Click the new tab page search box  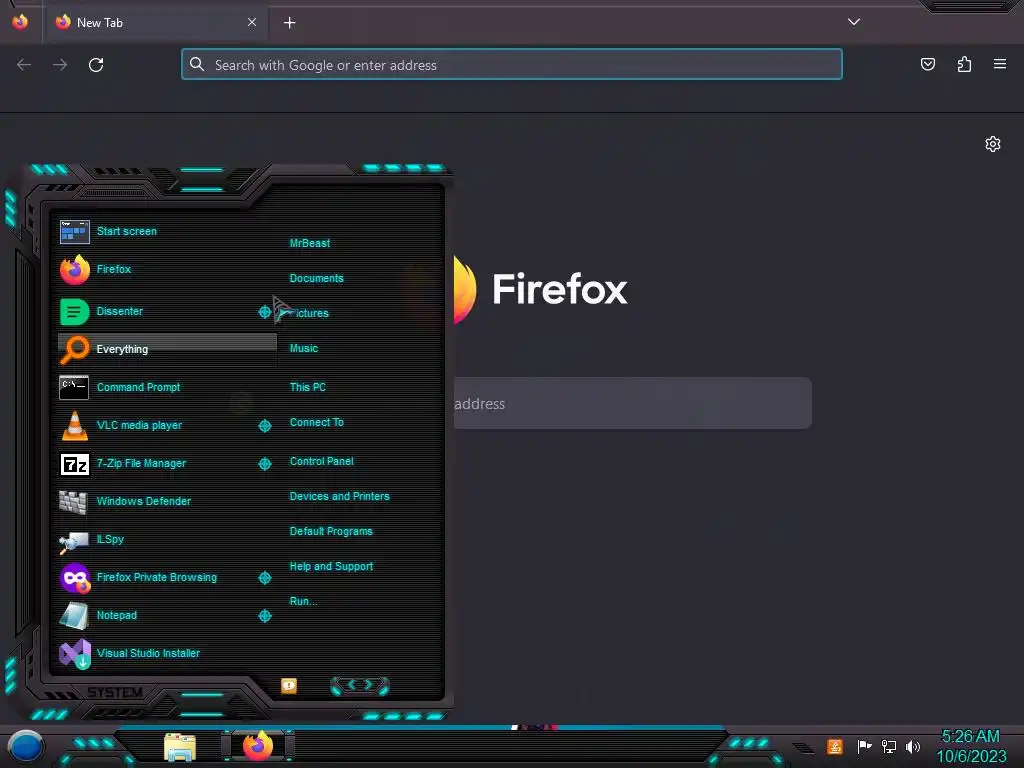[632, 404]
